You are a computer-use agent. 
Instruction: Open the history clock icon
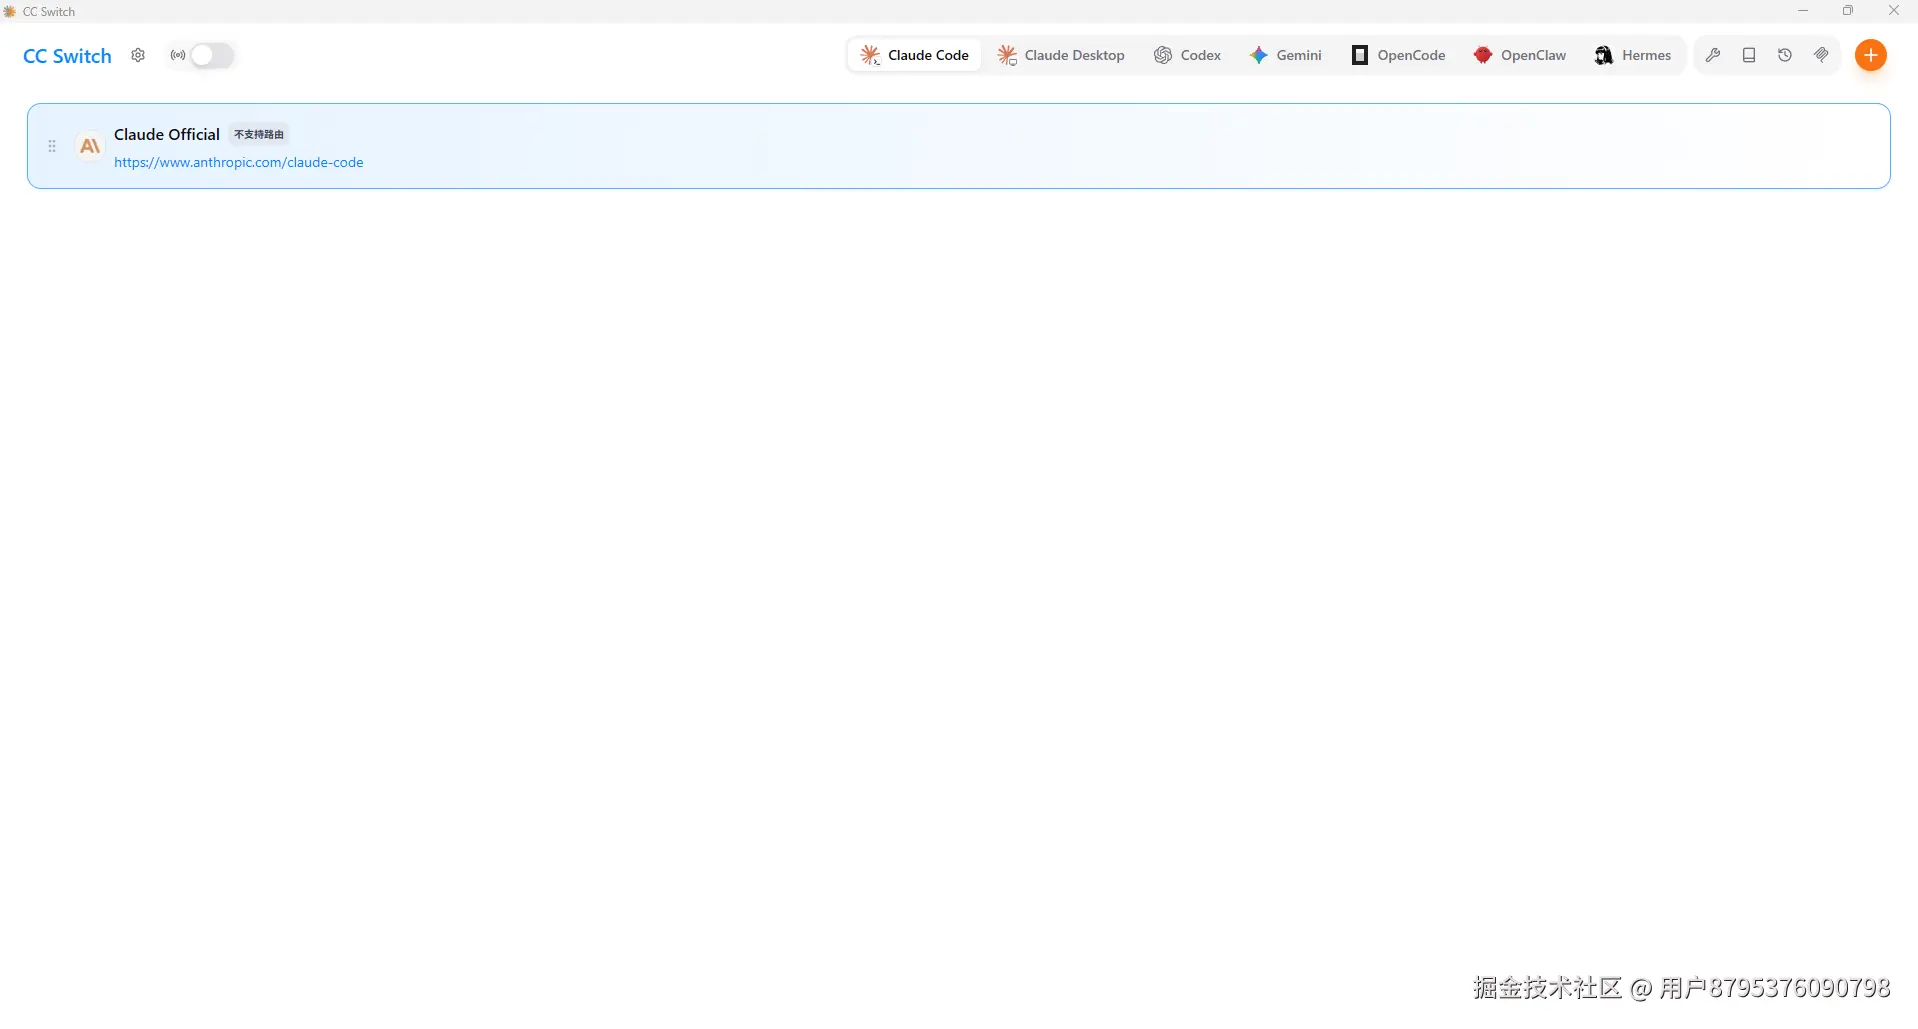tap(1785, 55)
